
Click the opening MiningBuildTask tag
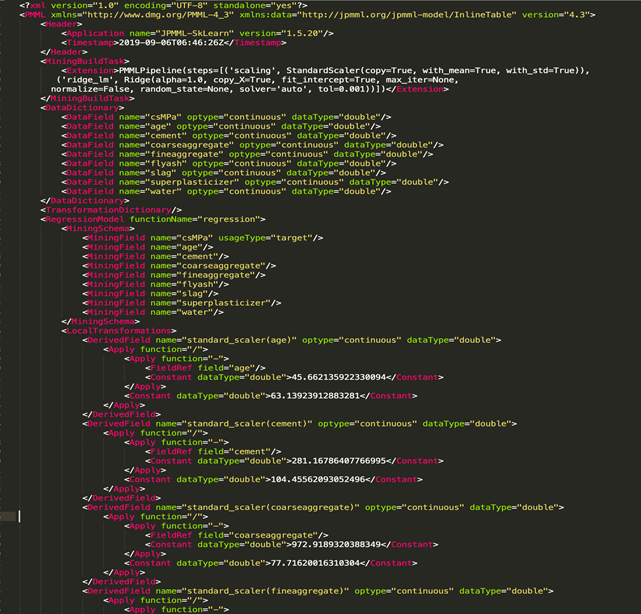pos(85,61)
